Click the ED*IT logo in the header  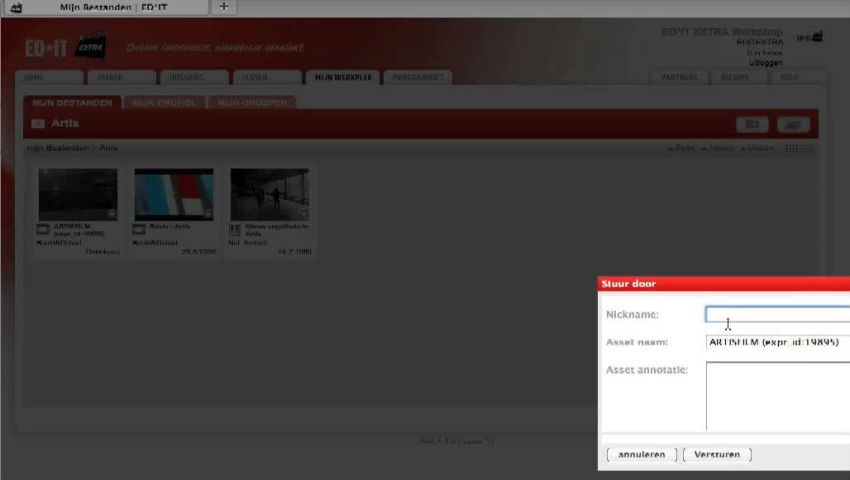[46, 48]
